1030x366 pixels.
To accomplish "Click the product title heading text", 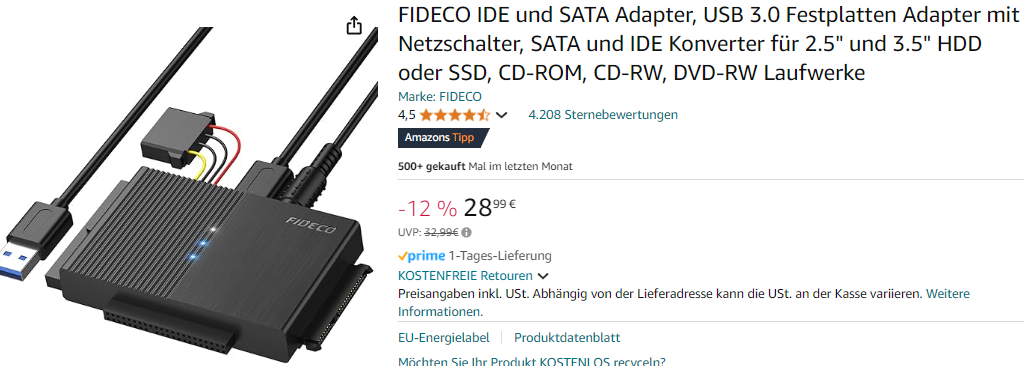I will click(x=709, y=45).
